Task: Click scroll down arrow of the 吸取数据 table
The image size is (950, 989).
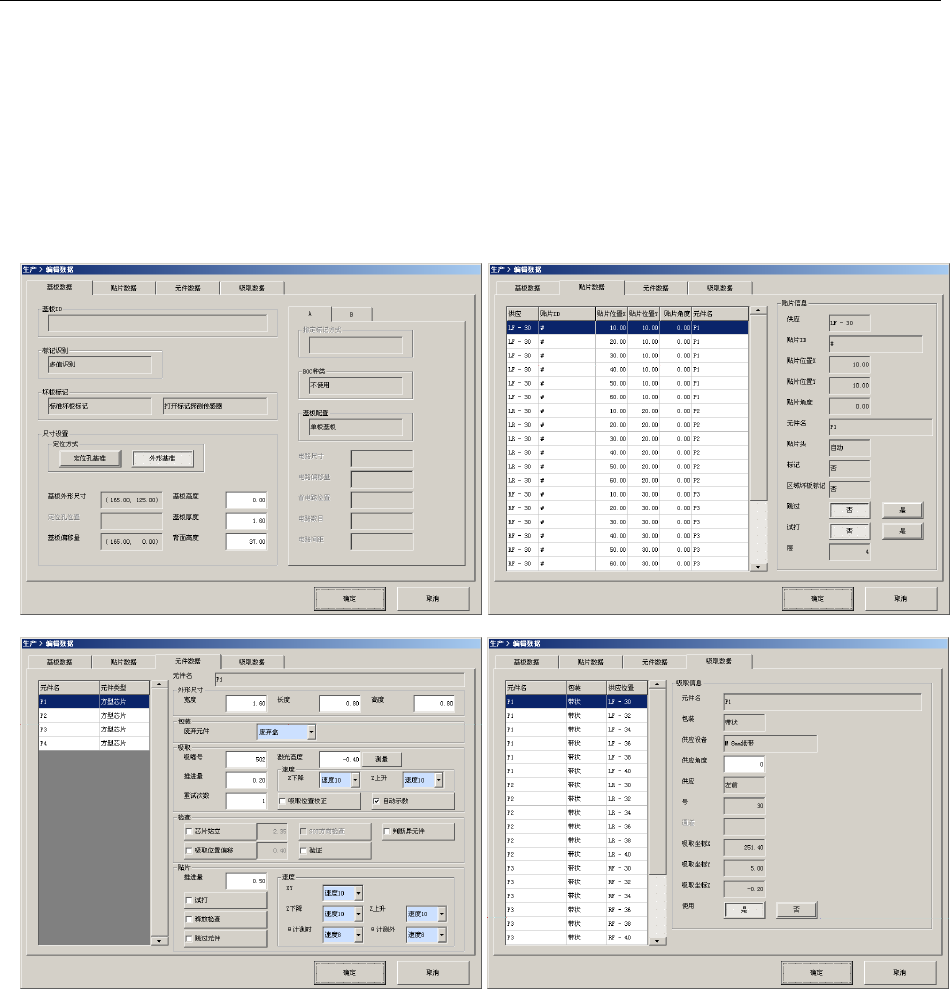Action: pos(657,940)
